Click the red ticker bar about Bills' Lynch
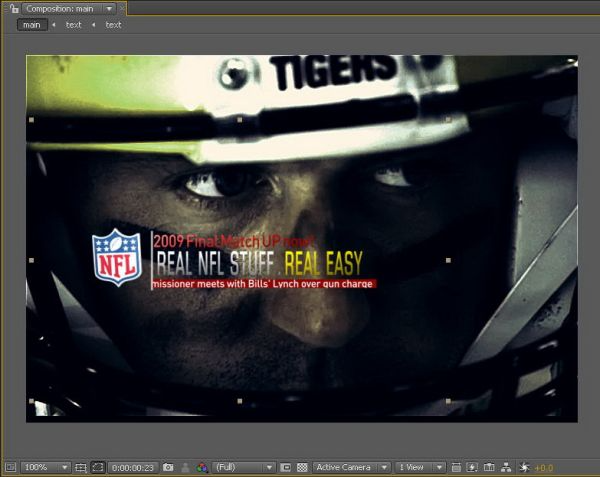The height and width of the screenshot is (477, 600). pyautogui.click(x=264, y=284)
